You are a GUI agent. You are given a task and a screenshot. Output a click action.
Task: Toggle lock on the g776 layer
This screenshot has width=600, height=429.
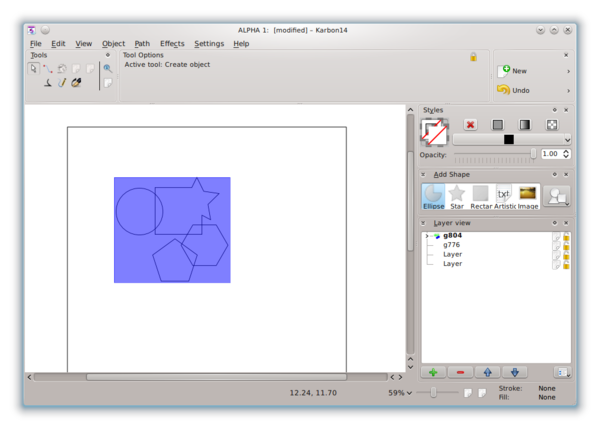(566, 245)
